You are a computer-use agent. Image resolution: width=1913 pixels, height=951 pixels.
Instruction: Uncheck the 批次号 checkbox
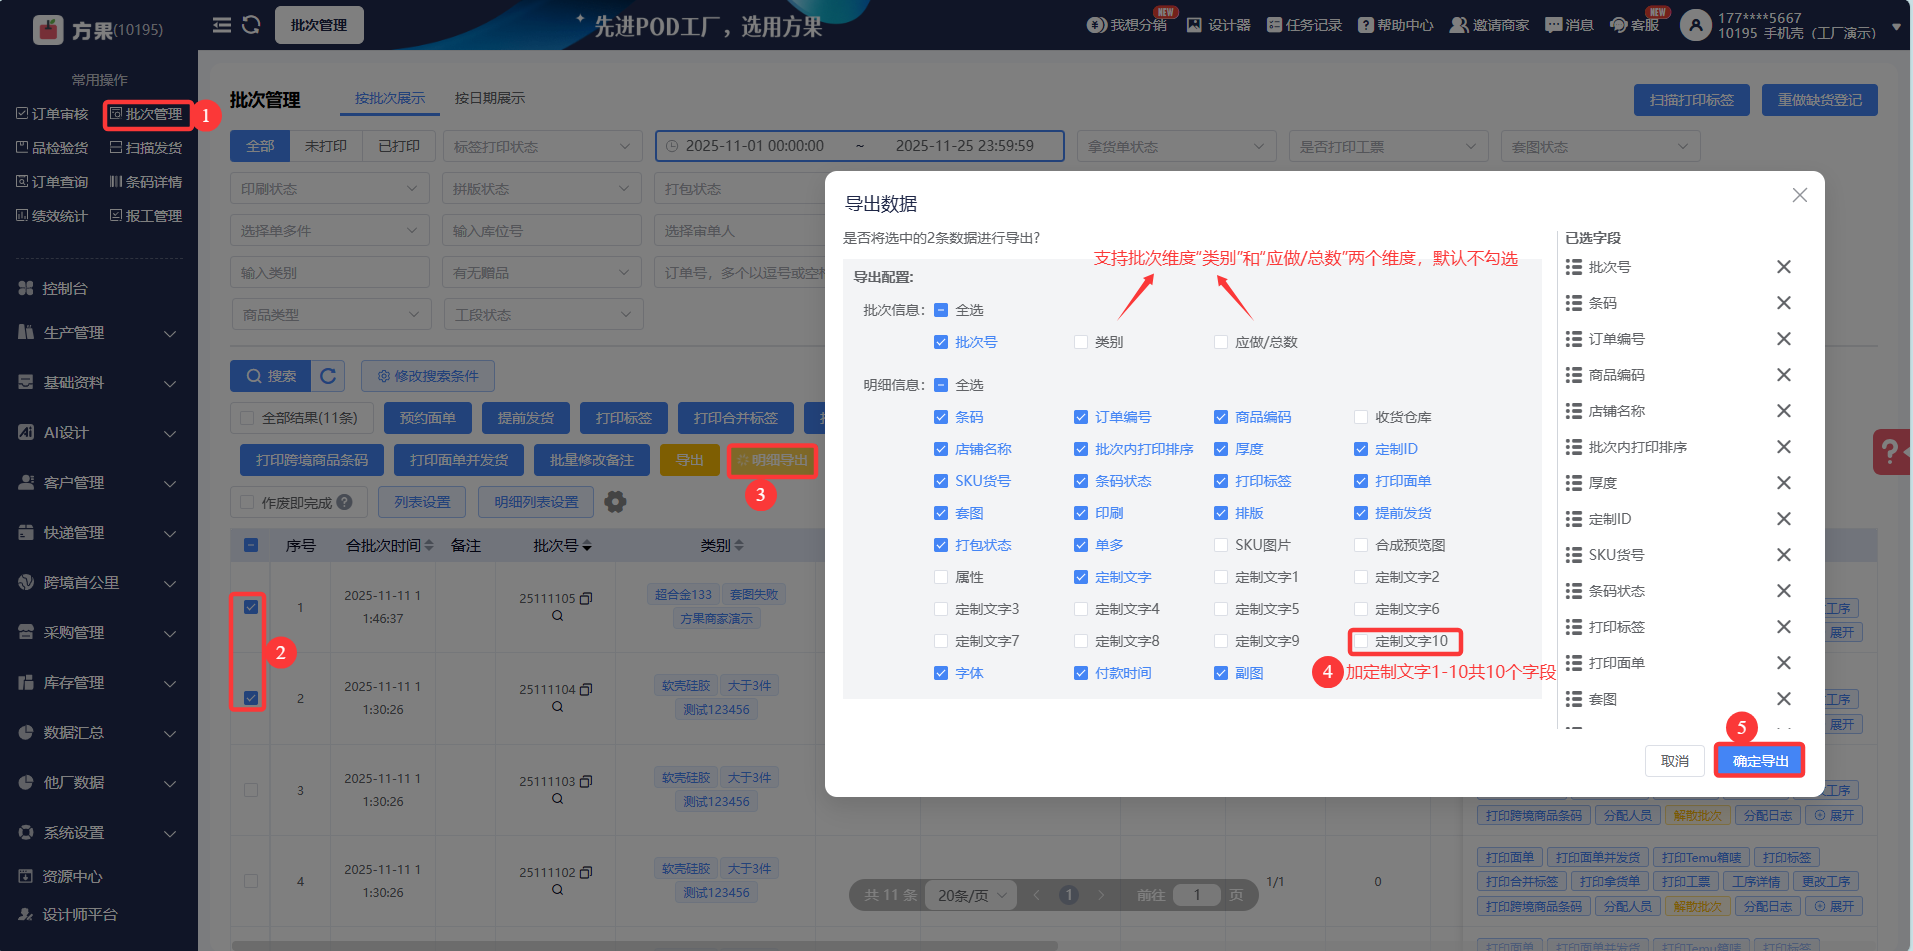[941, 342]
